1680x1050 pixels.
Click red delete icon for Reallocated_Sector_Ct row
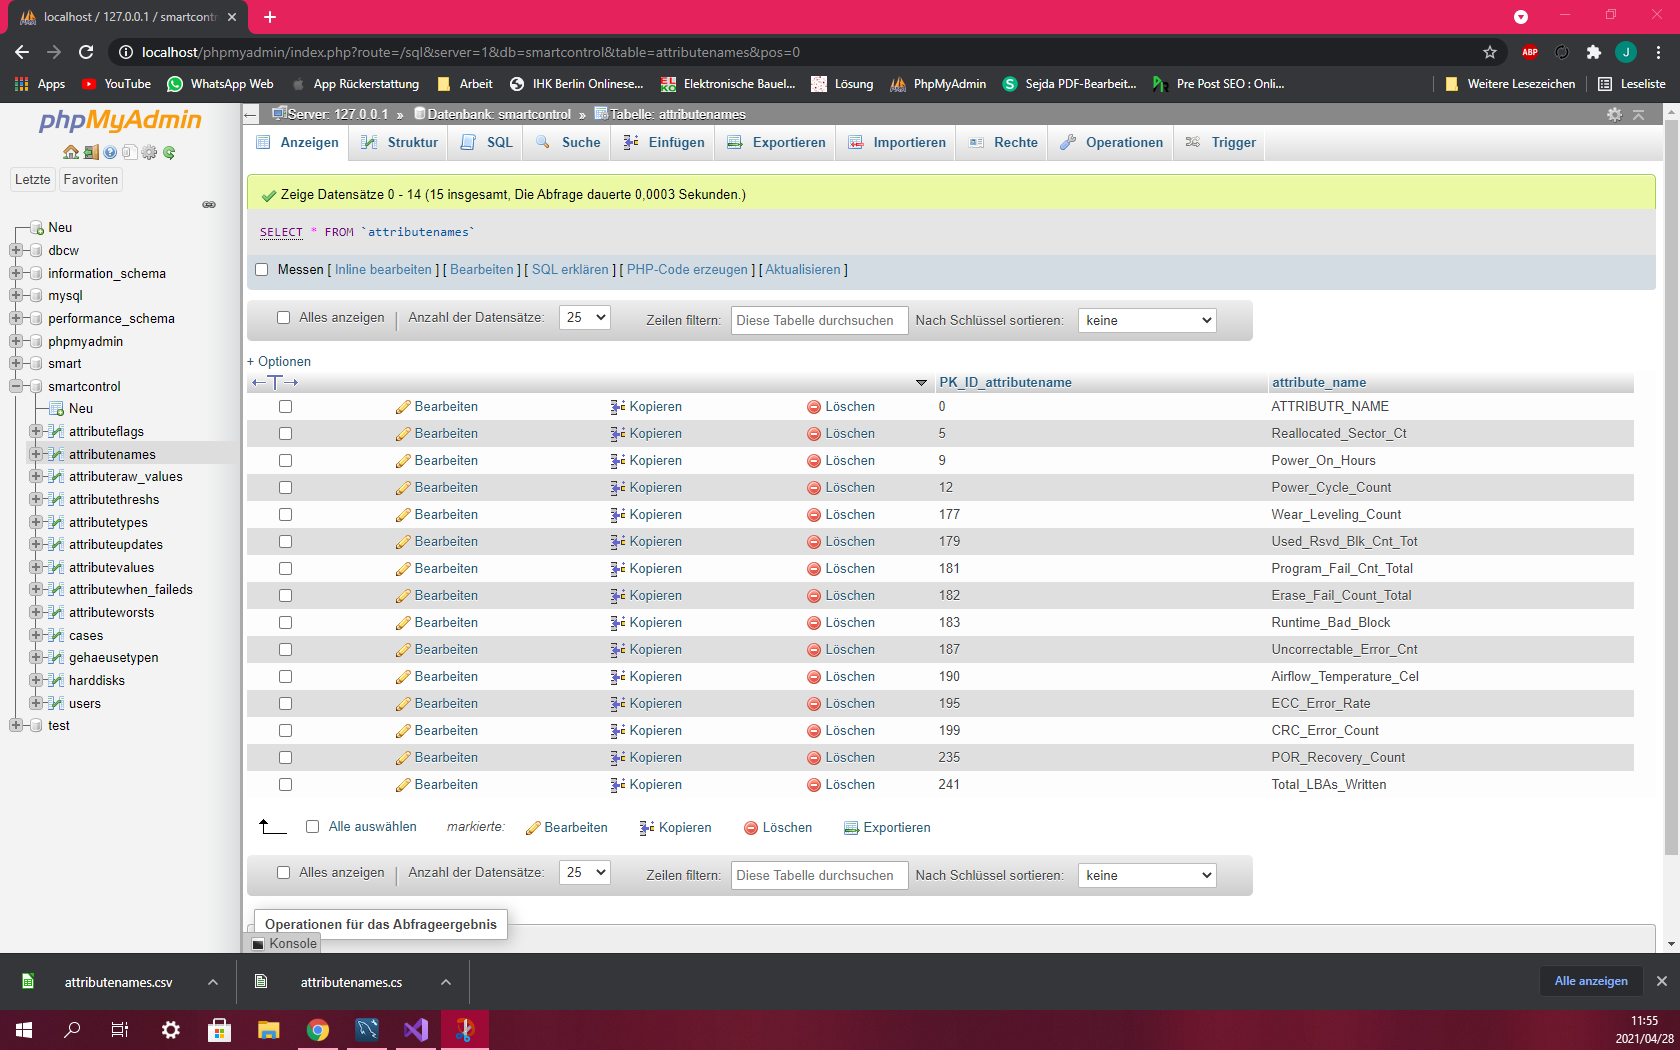click(x=814, y=434)
